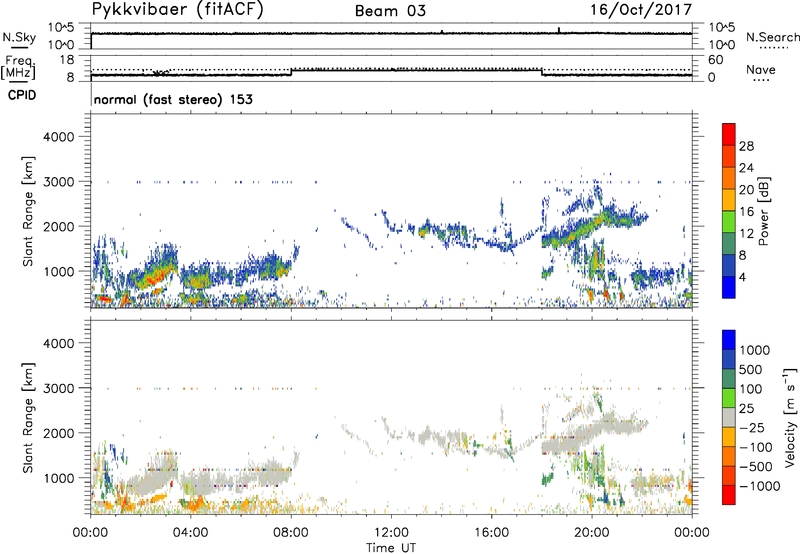
Task: Click the "Power [dB]" colorbar label
Action: (x=763, y=211)
